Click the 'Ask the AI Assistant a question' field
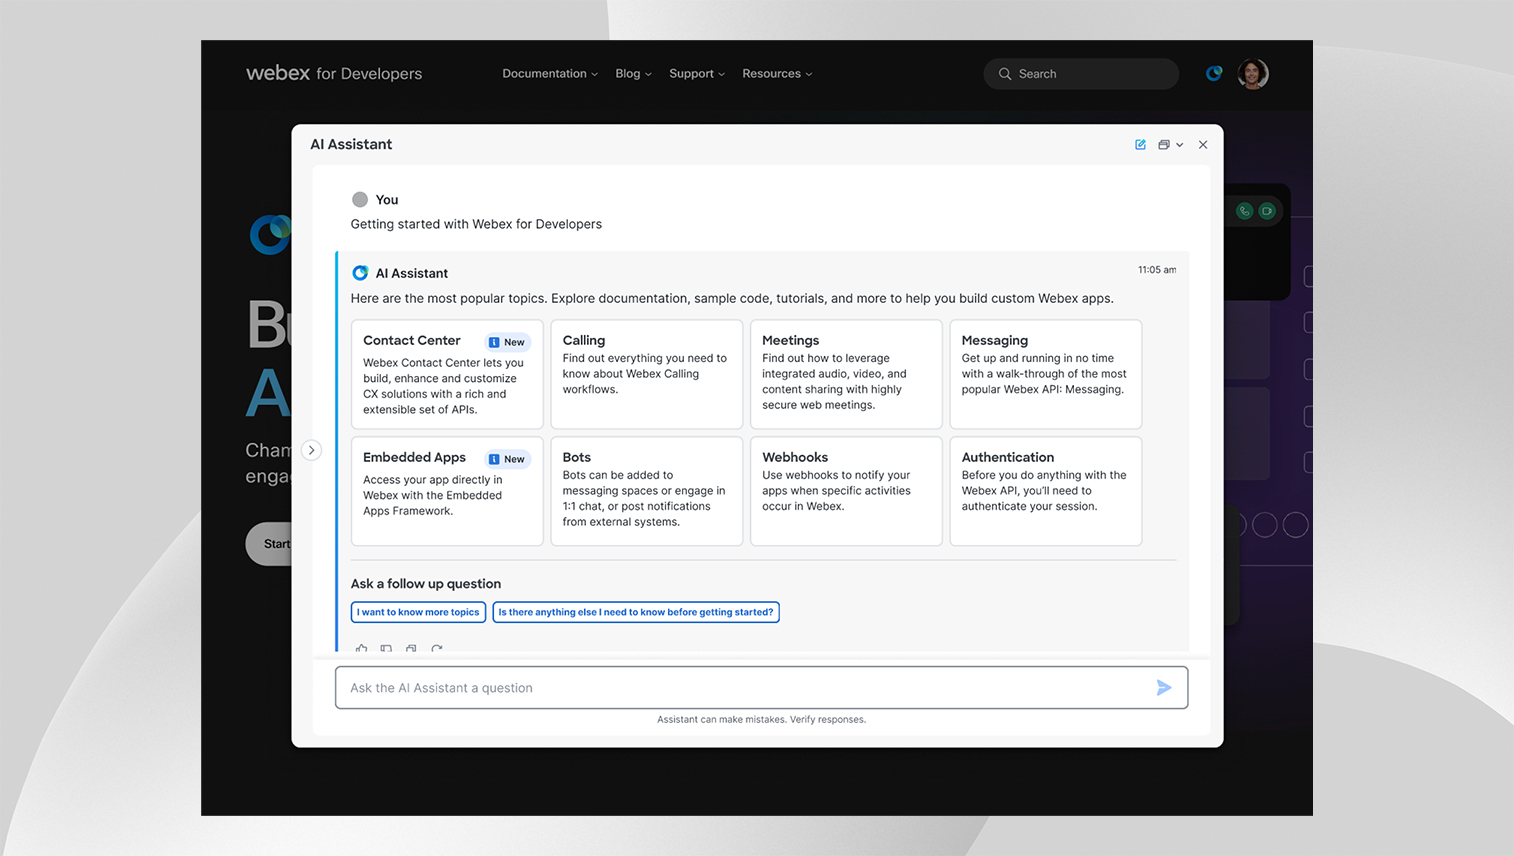The image size is (1514, 856). tap(761, 688)
